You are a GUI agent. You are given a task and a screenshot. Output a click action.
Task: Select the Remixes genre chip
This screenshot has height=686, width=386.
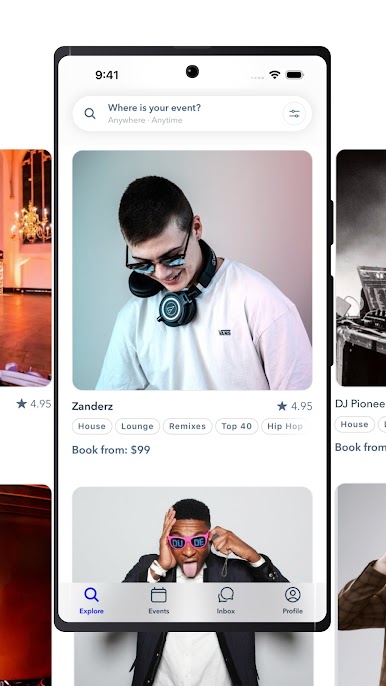pos(187,426)
